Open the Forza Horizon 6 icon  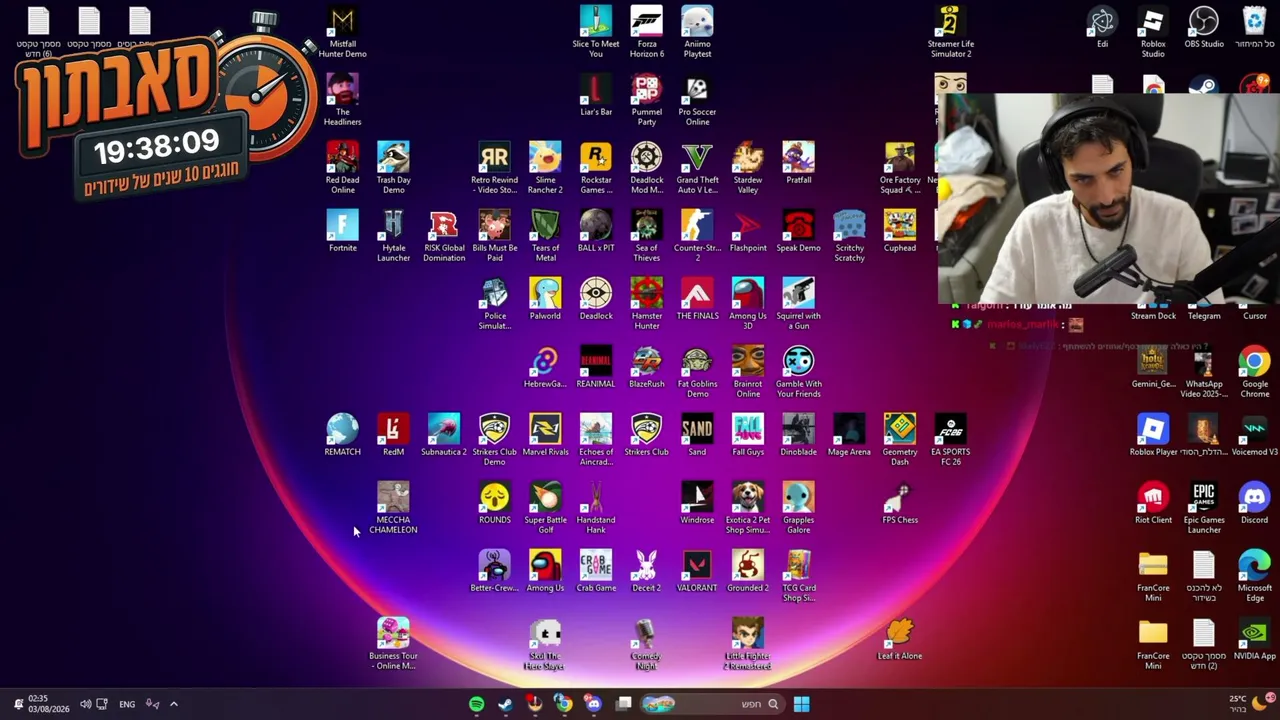(647, 31)
